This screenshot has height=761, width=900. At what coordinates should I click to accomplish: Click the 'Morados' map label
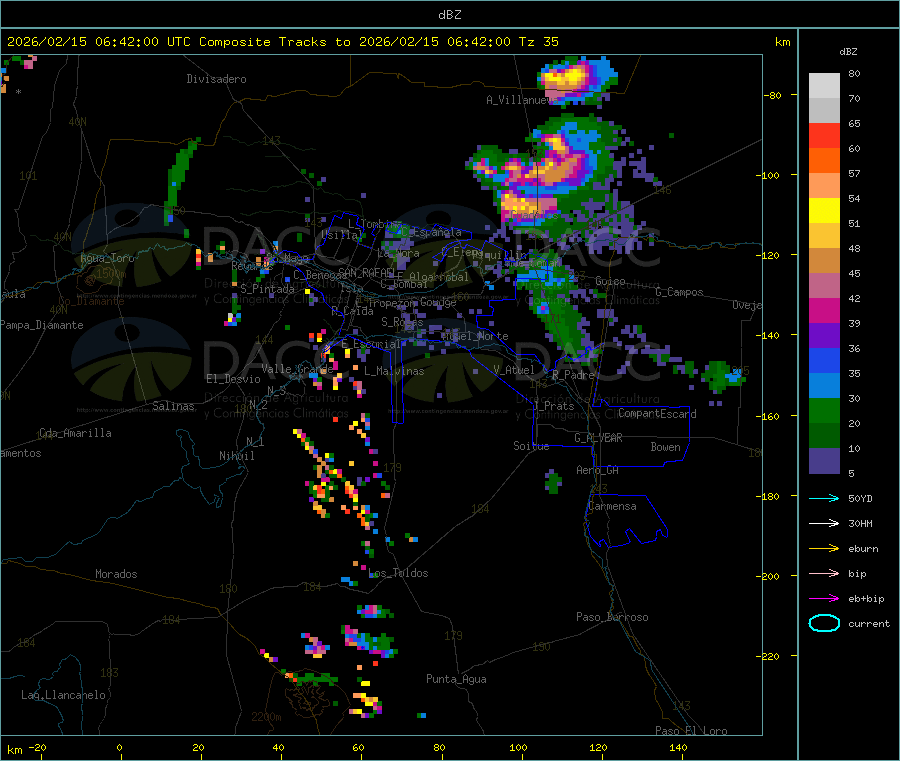(x=116, y=574)
